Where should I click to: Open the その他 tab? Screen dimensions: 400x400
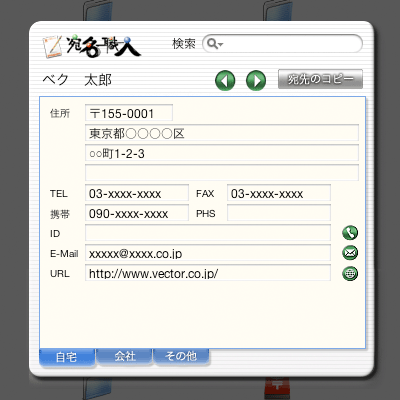[x=181, y=357]
